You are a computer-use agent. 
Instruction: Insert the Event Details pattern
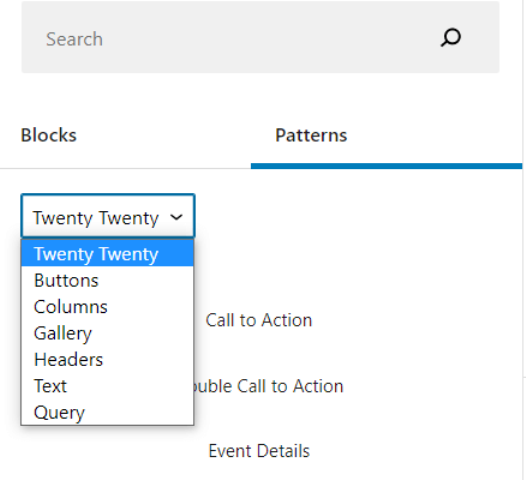259,451
